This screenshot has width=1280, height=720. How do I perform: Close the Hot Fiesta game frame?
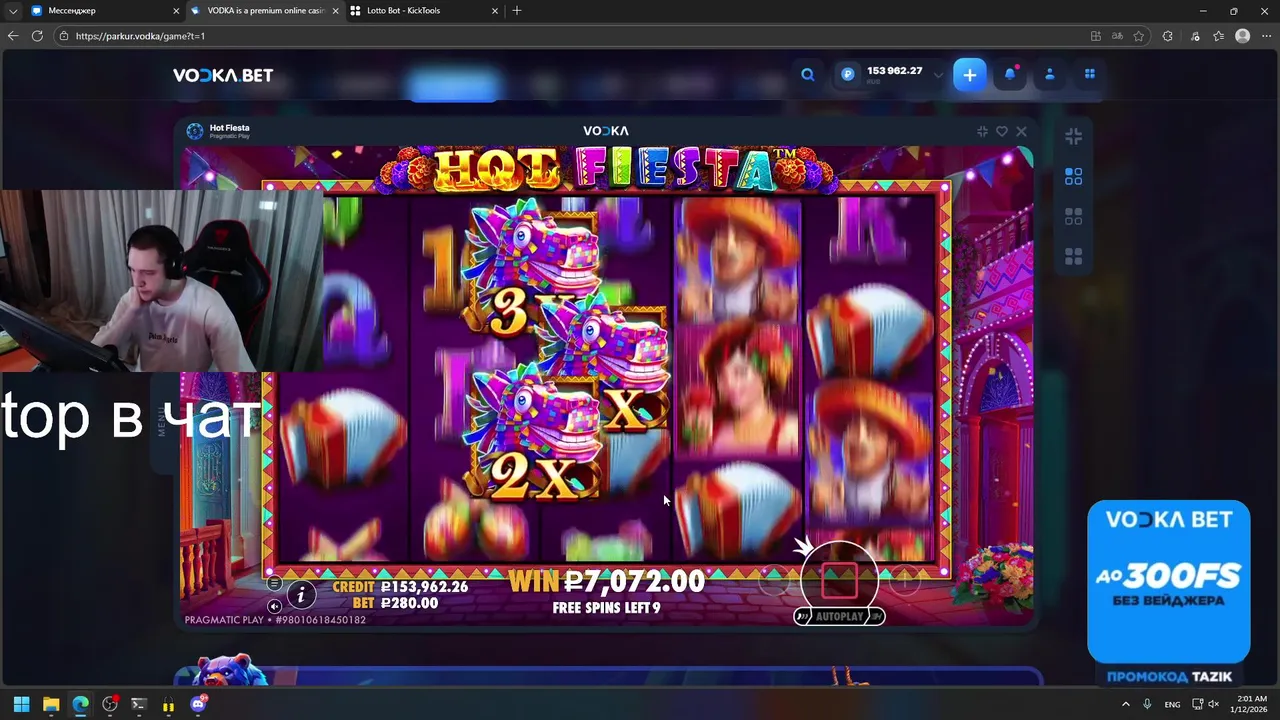click(x=1021, y=131)
